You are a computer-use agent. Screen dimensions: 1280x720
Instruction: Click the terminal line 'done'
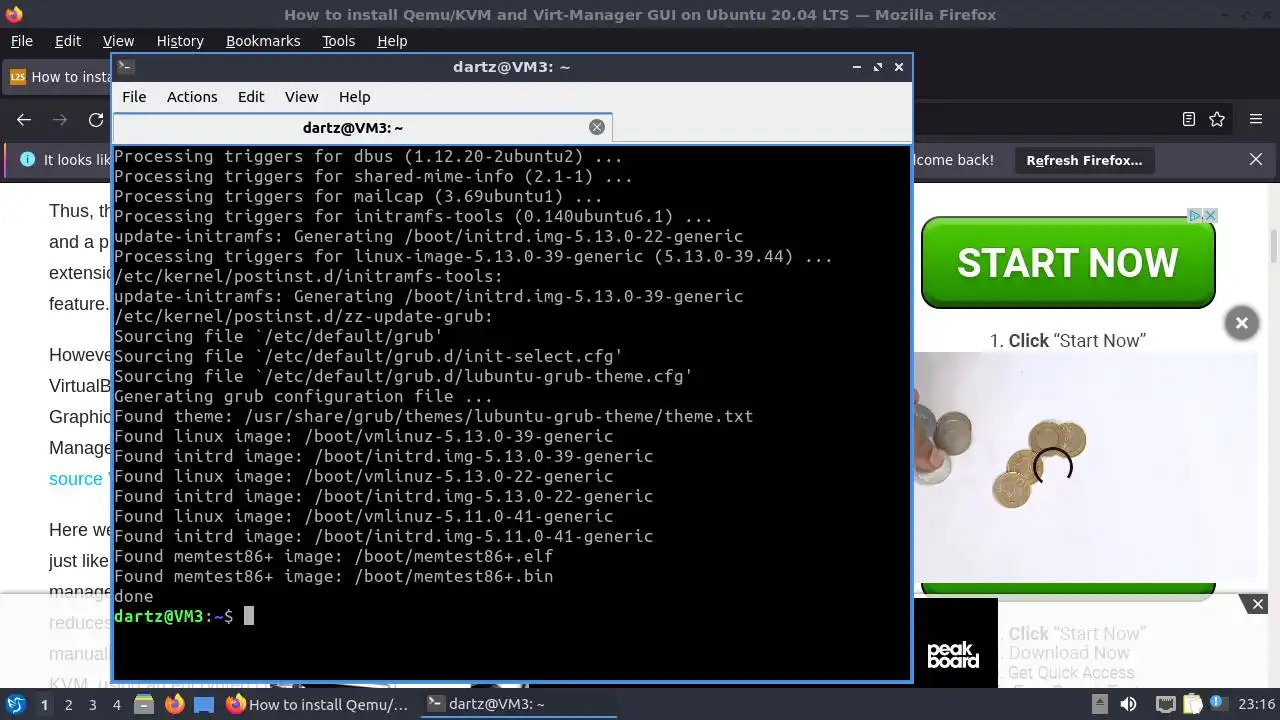134,596
